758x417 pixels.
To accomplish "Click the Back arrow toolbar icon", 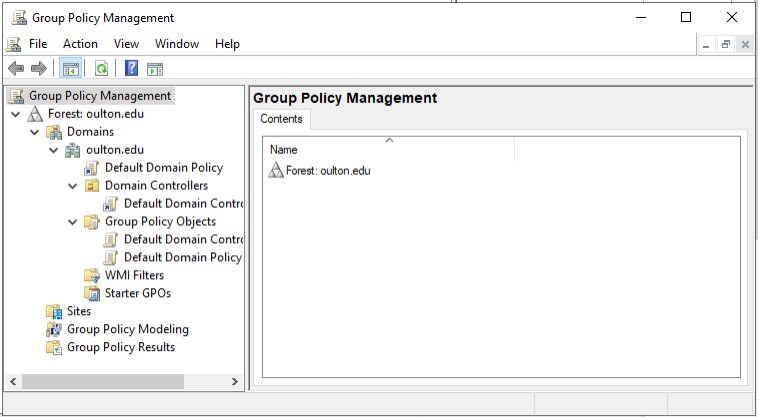I will 16,69.
